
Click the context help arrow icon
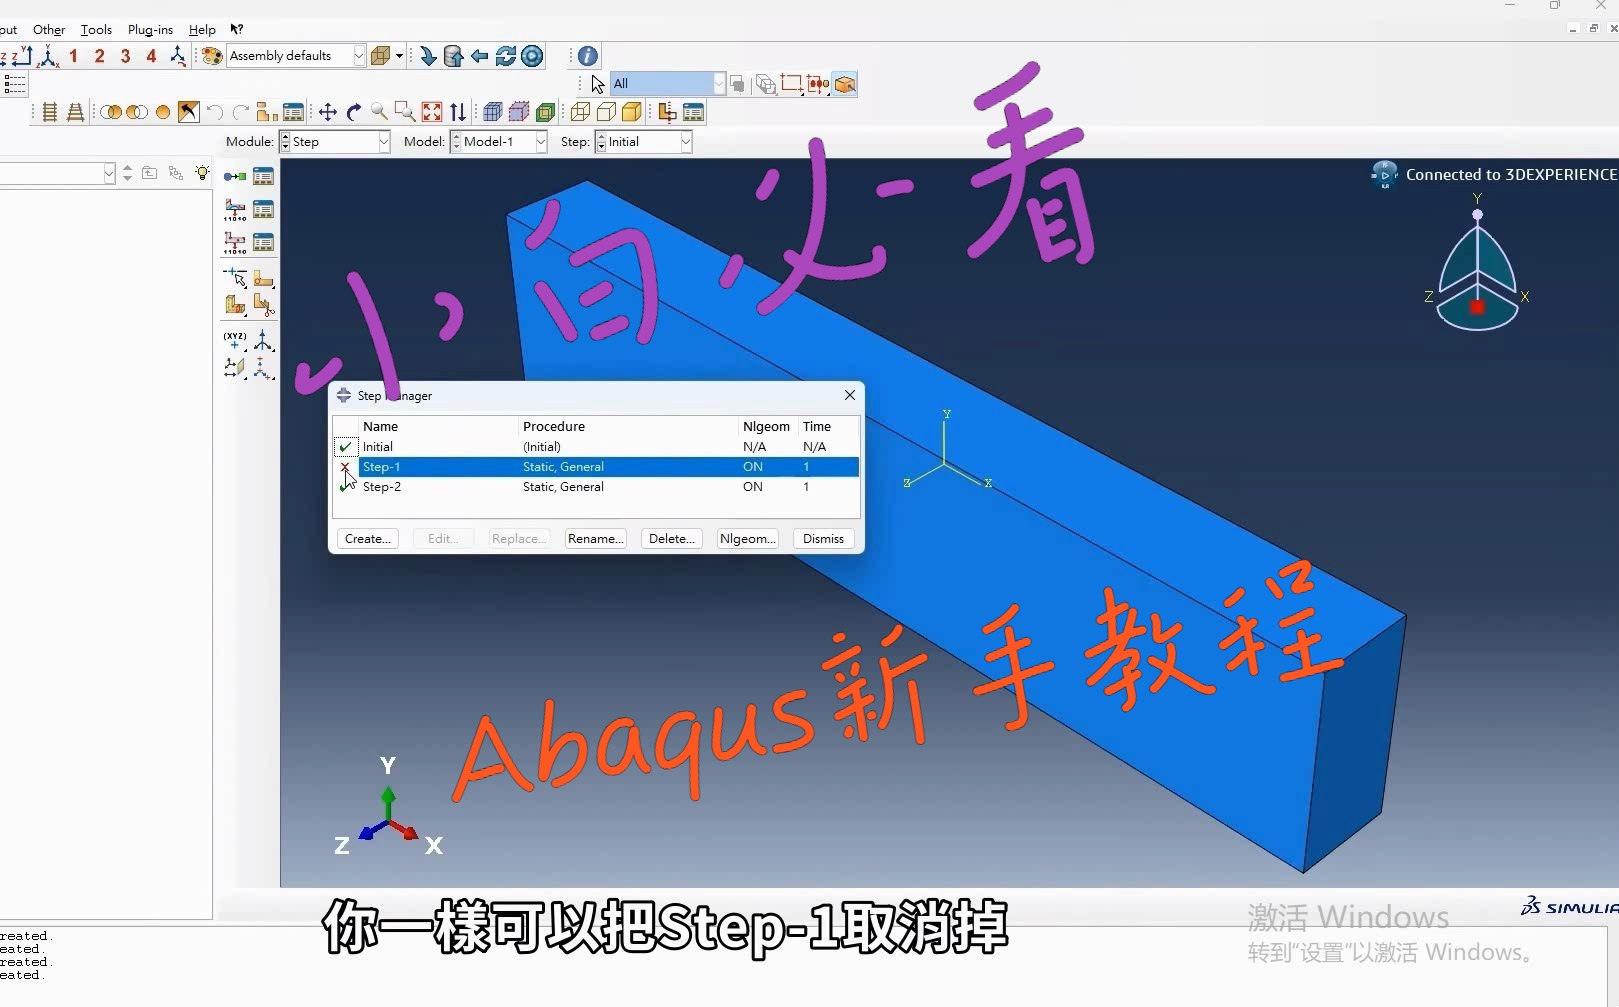pyautogui.click(x=237, y=29)
